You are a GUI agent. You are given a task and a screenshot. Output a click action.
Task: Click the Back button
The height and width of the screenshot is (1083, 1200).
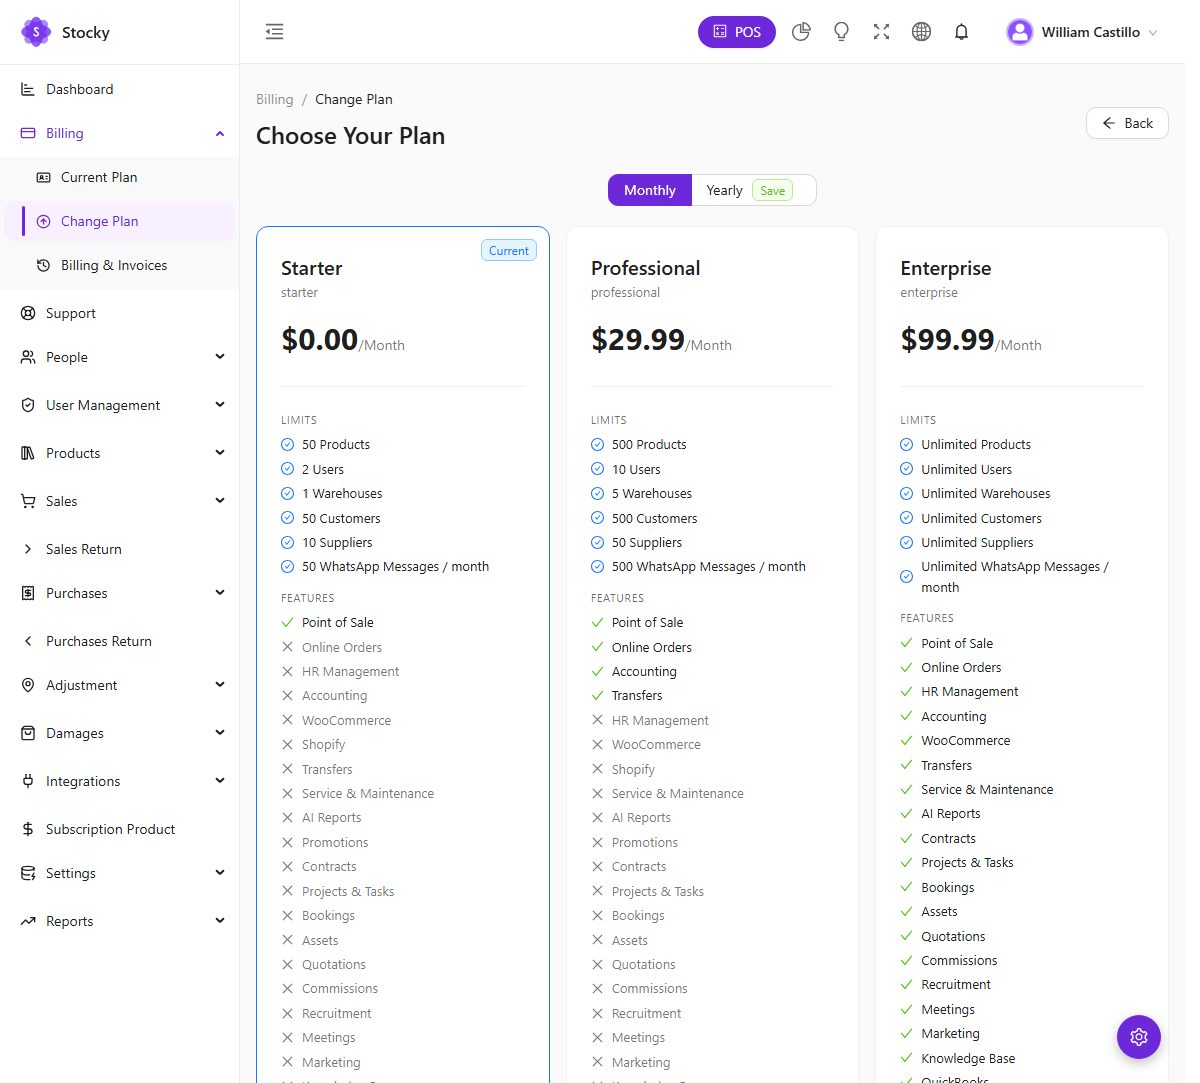[1127, 123]
